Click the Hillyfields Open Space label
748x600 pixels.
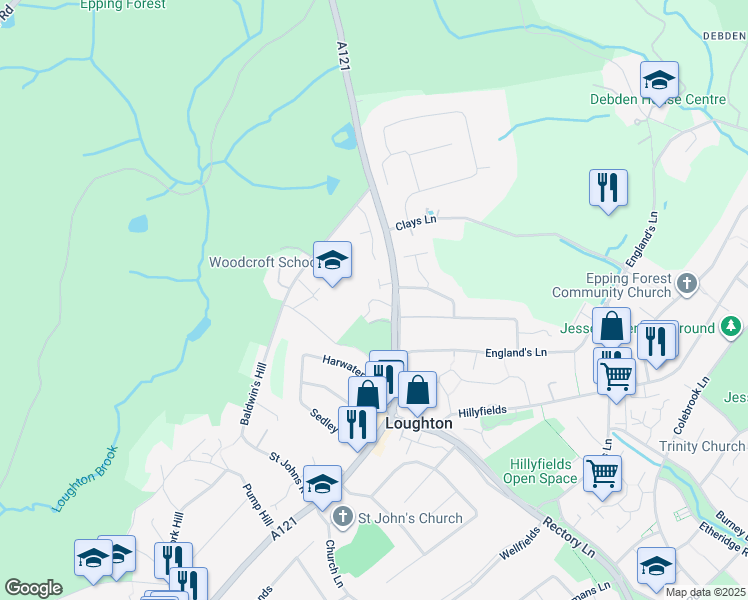click(540, 471)
